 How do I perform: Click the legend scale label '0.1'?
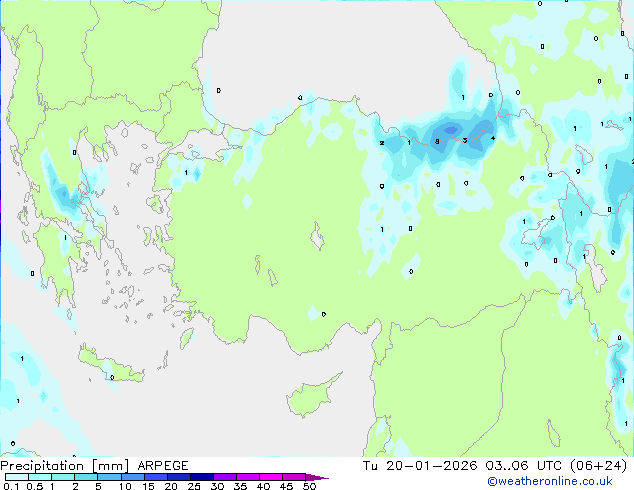11,486
